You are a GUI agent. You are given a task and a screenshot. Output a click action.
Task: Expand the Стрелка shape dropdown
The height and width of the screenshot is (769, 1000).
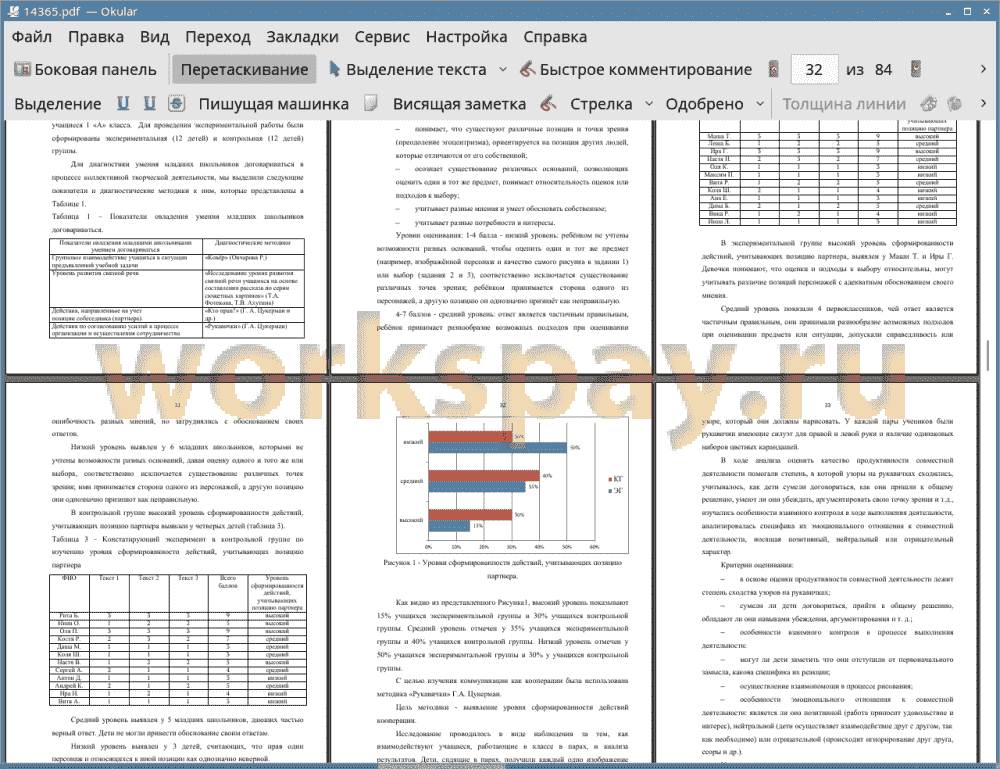649,104
